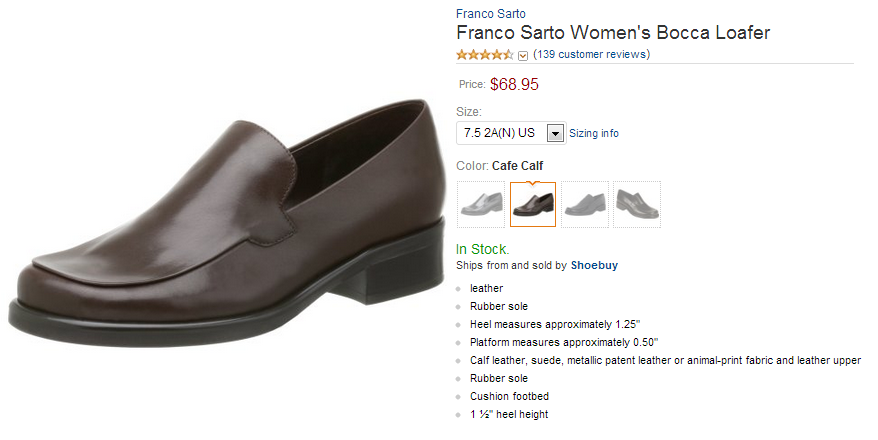Click the star rating icon
Viewport: 878px width, 440px height.
tap(485, 55)
